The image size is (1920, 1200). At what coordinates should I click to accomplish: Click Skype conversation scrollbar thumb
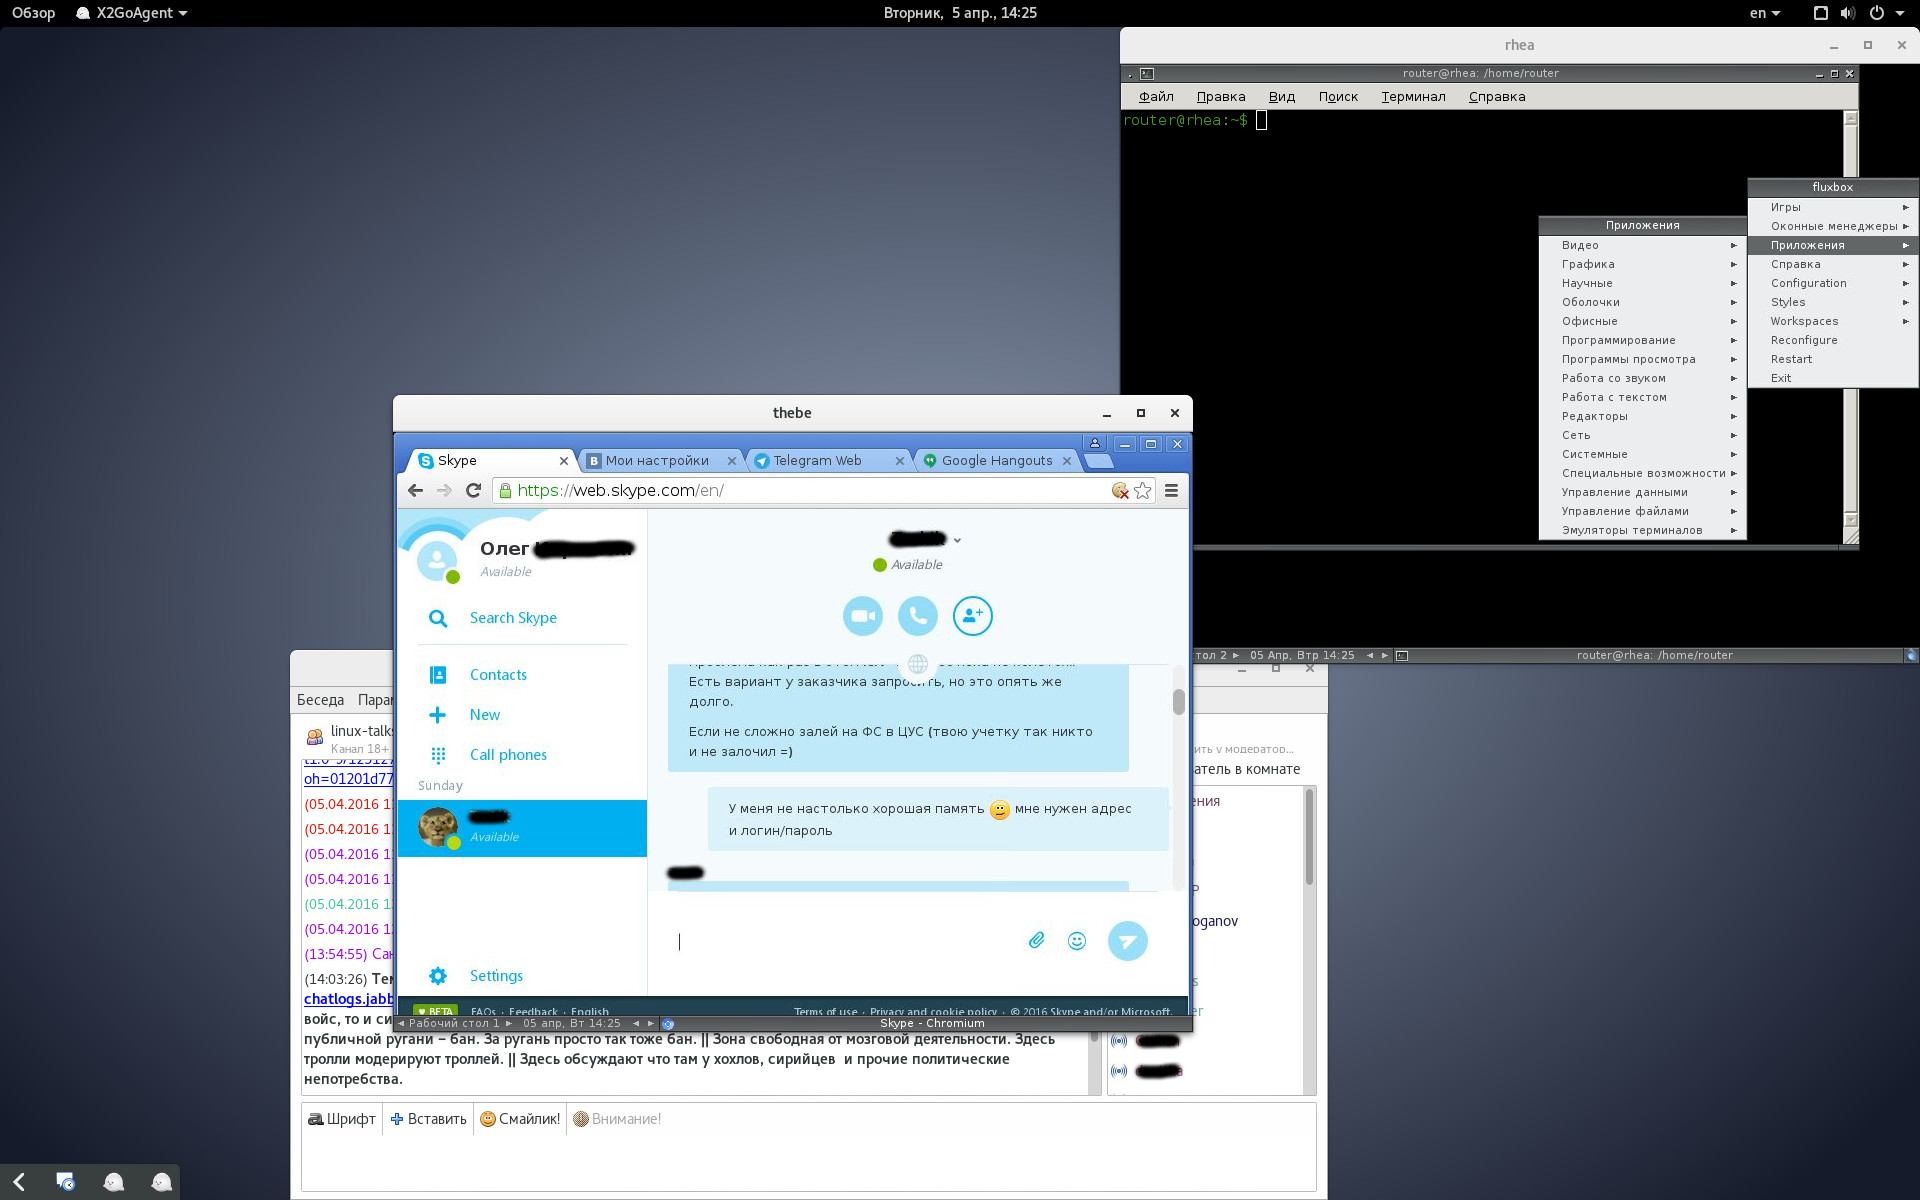(1179, 702)
